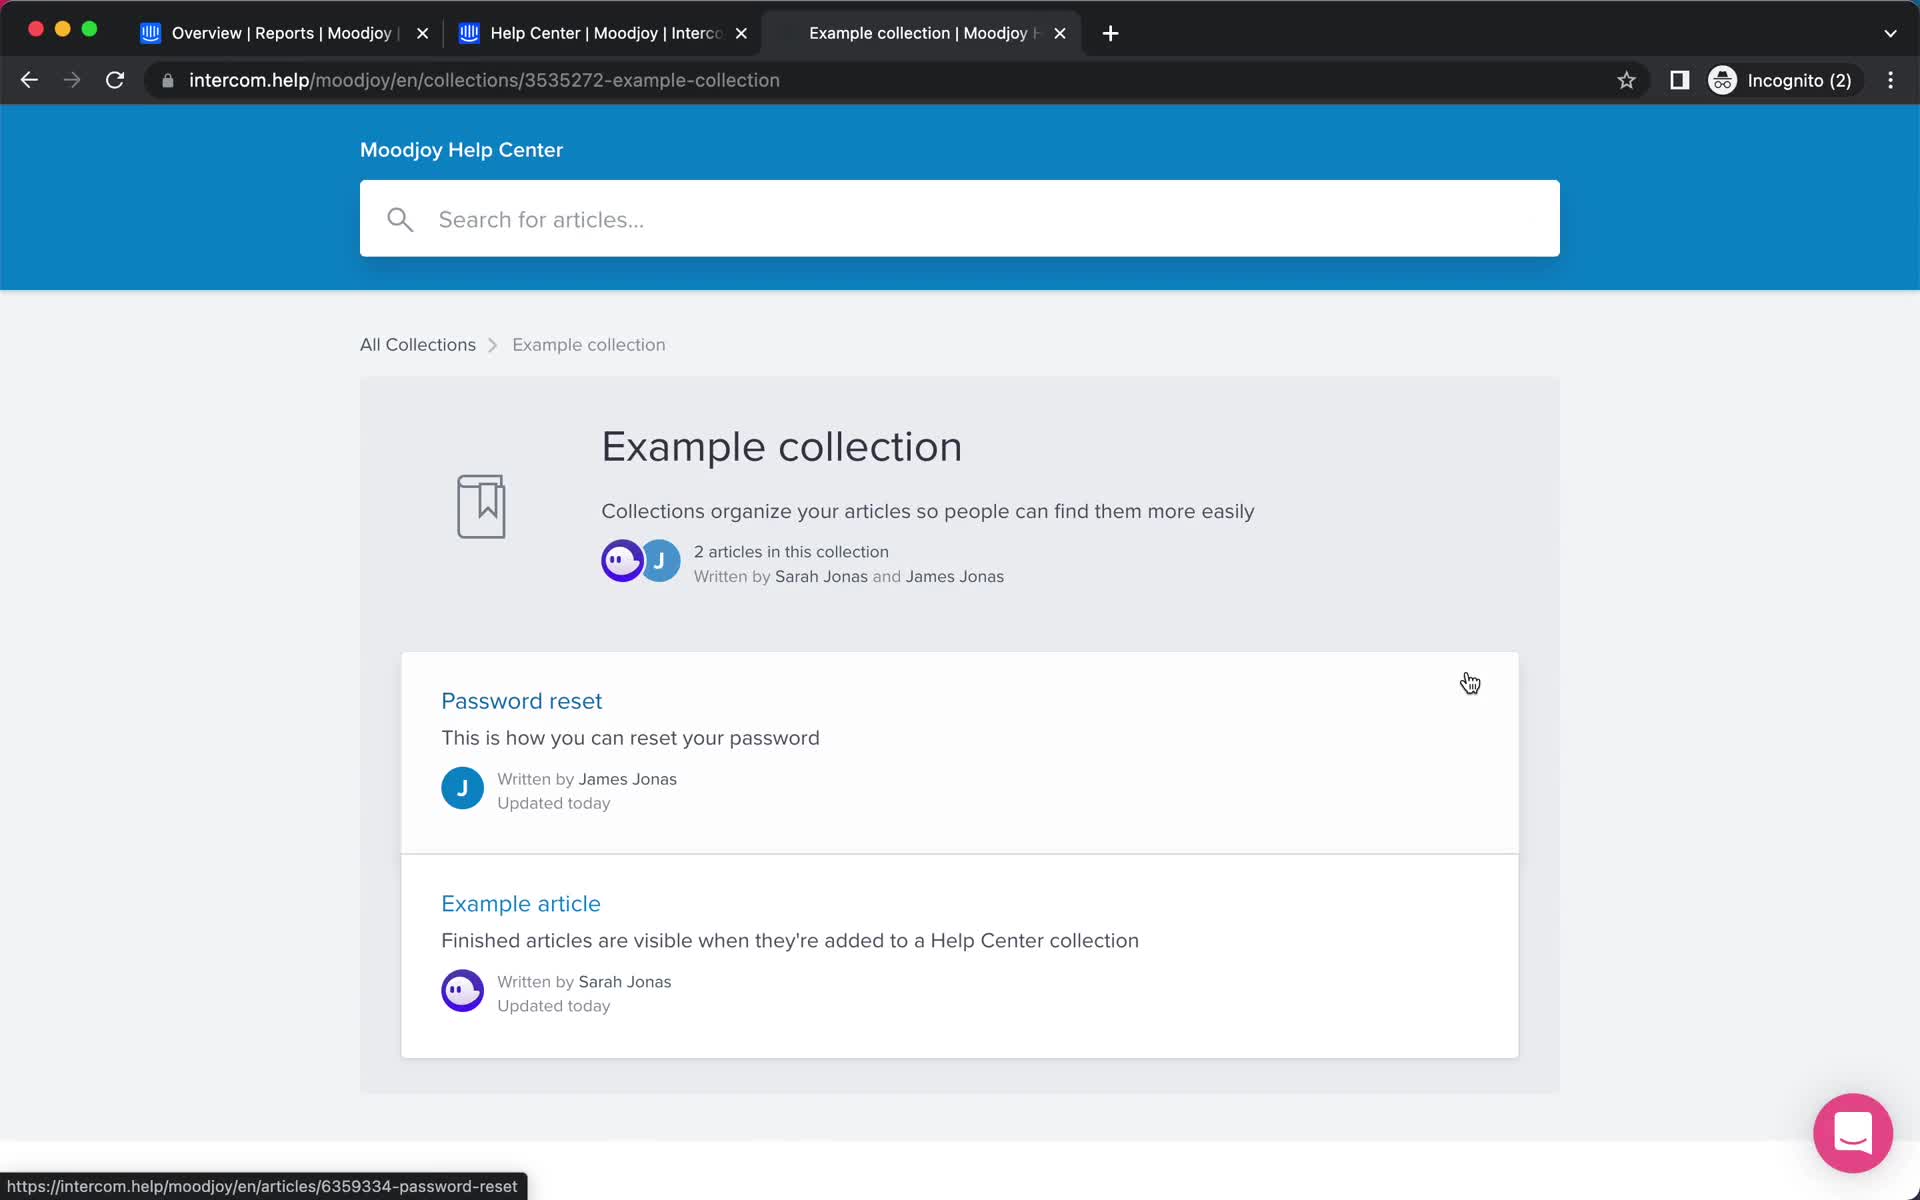The width and height of the screenshot is (1920, 1200).
Task: Click the Moodjoy Help Center title
Action: [461, 150]
